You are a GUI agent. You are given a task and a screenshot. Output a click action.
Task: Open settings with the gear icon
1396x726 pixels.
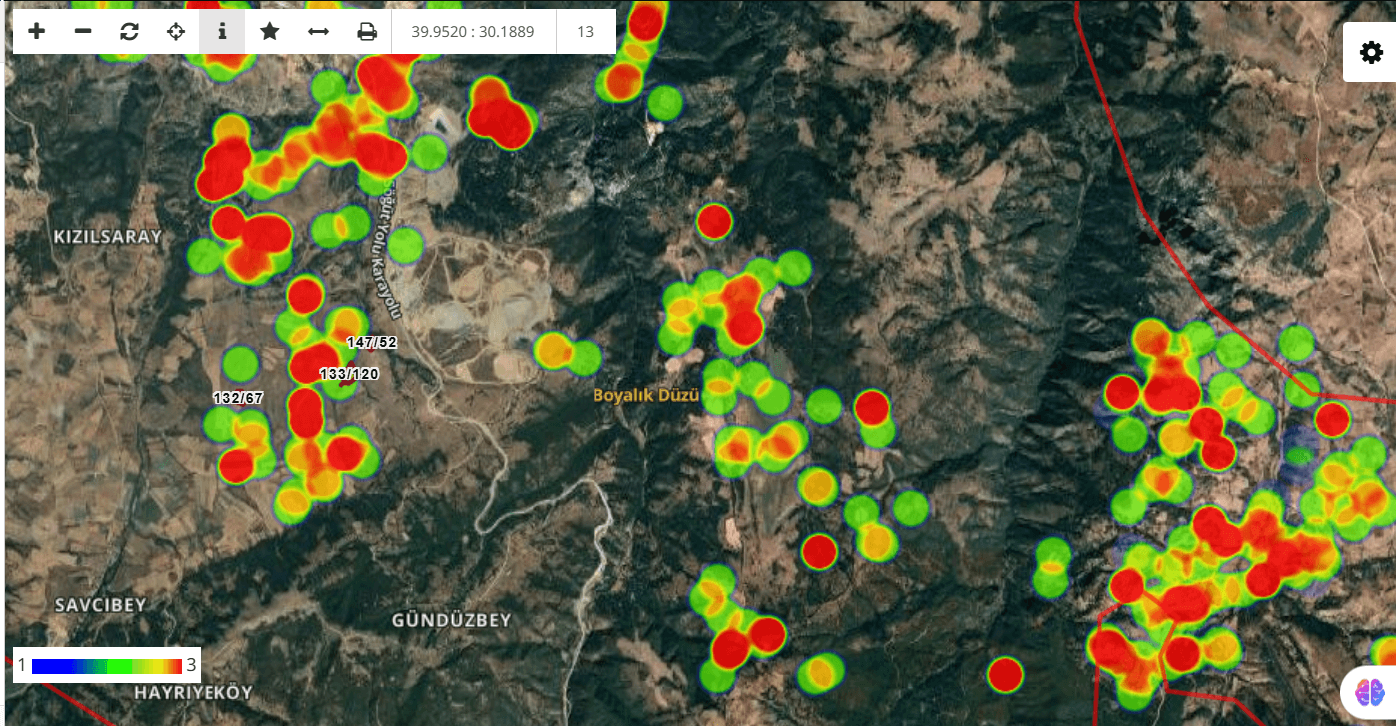[x=1371, y=53]
